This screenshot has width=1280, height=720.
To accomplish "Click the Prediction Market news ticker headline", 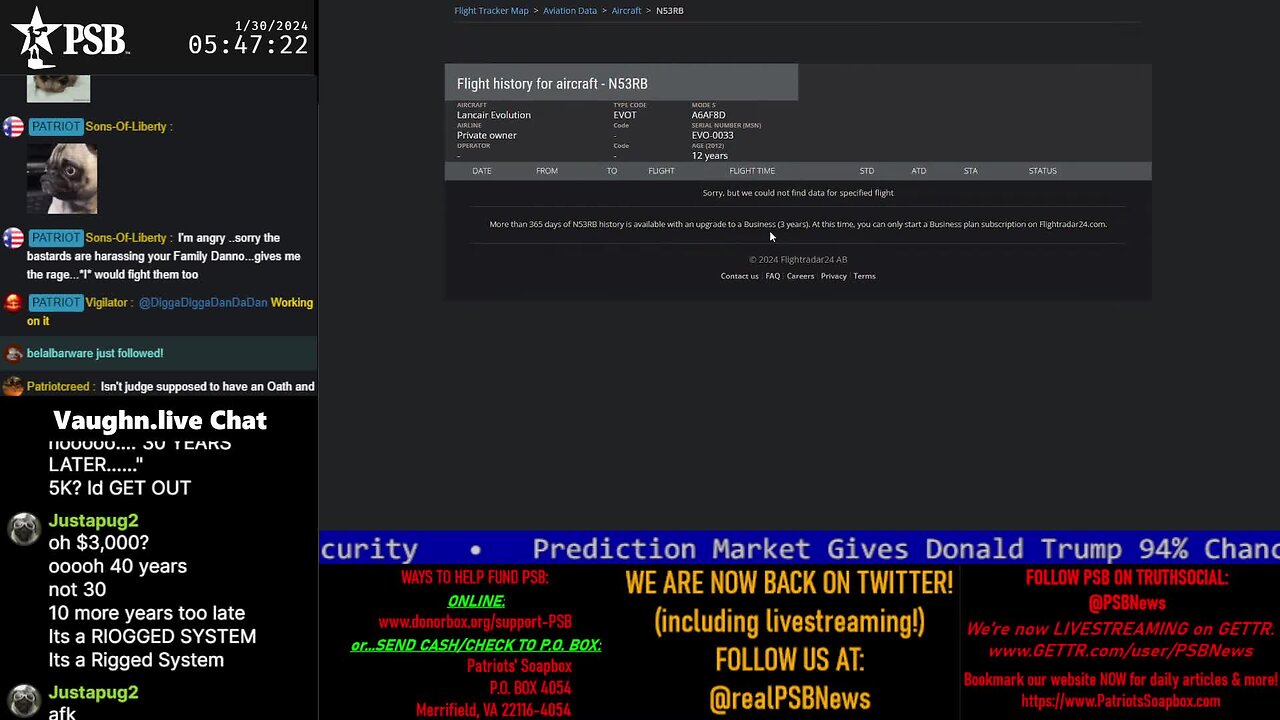I will (x=906, y=549).
